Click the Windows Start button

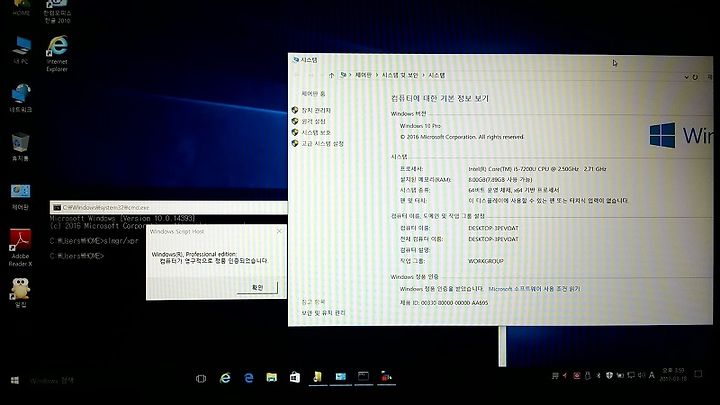click(x=15, y=380)
